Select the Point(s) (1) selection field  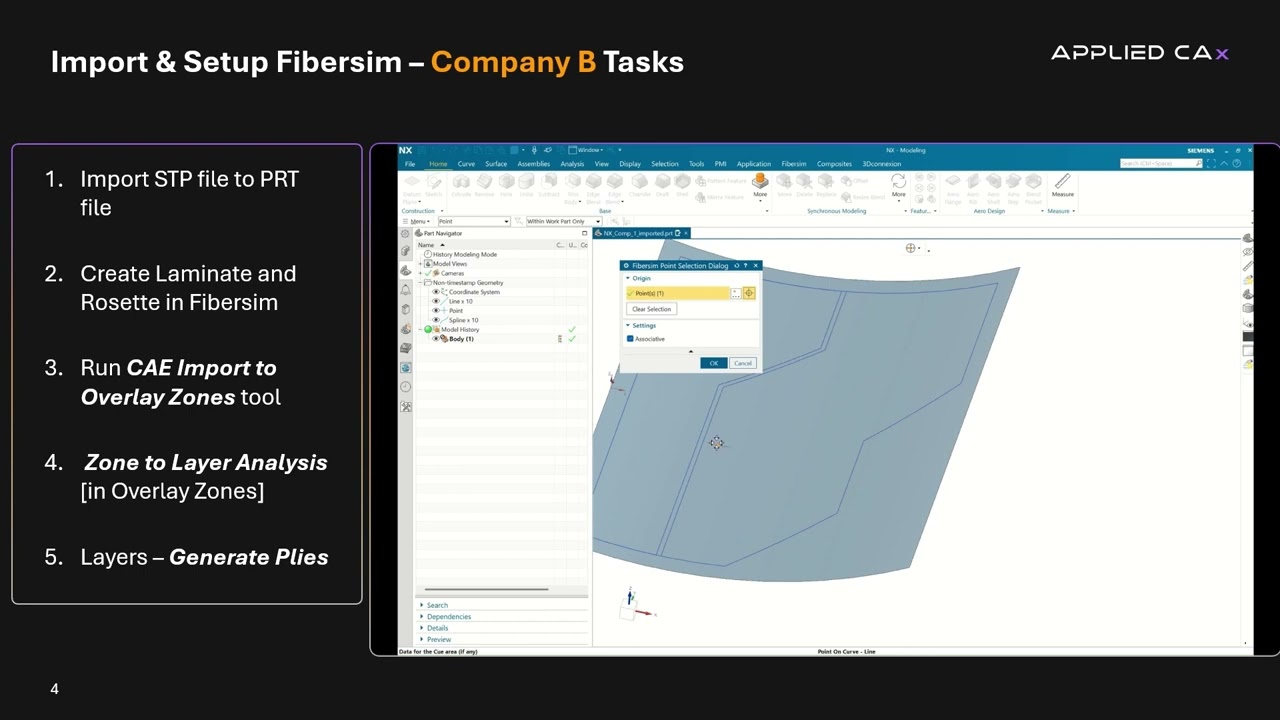pyautogui.click(x=677, y=293)
